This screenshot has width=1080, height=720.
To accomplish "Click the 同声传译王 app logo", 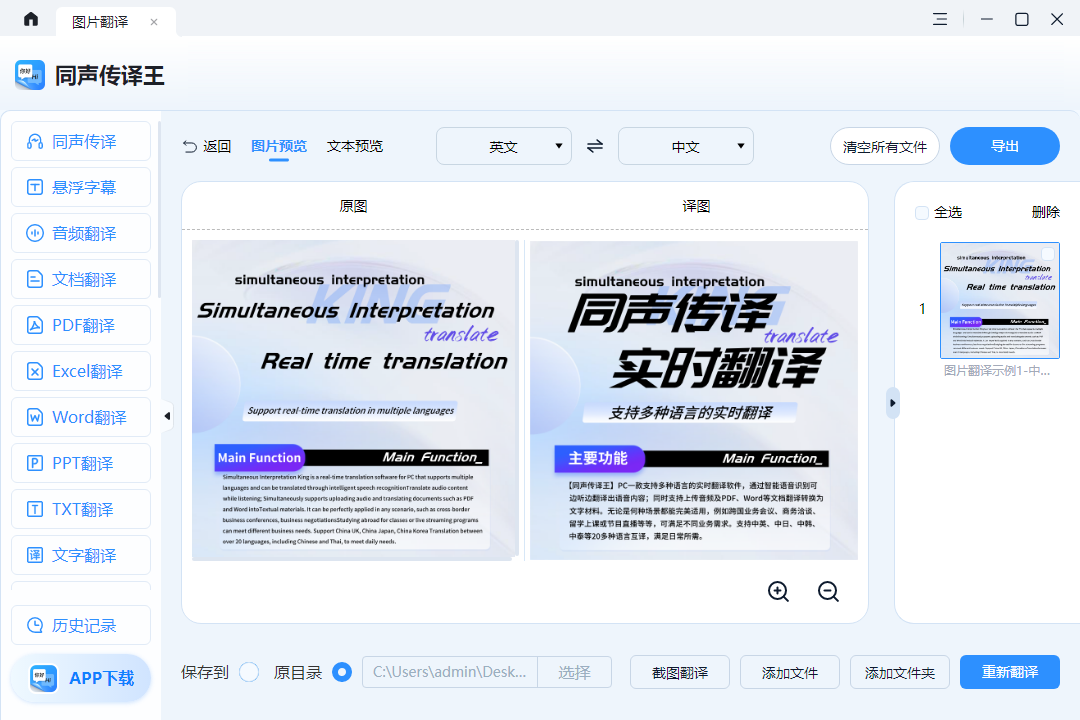I will pyautogui.click(x=30, y=75).
